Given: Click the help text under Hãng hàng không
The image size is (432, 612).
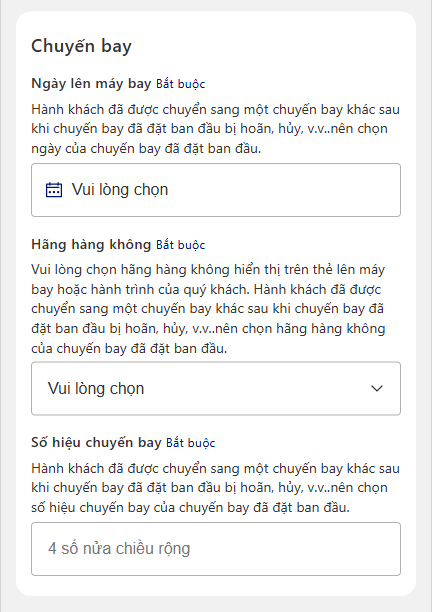Looking at the screenshot, I should [x=208, y=309].
